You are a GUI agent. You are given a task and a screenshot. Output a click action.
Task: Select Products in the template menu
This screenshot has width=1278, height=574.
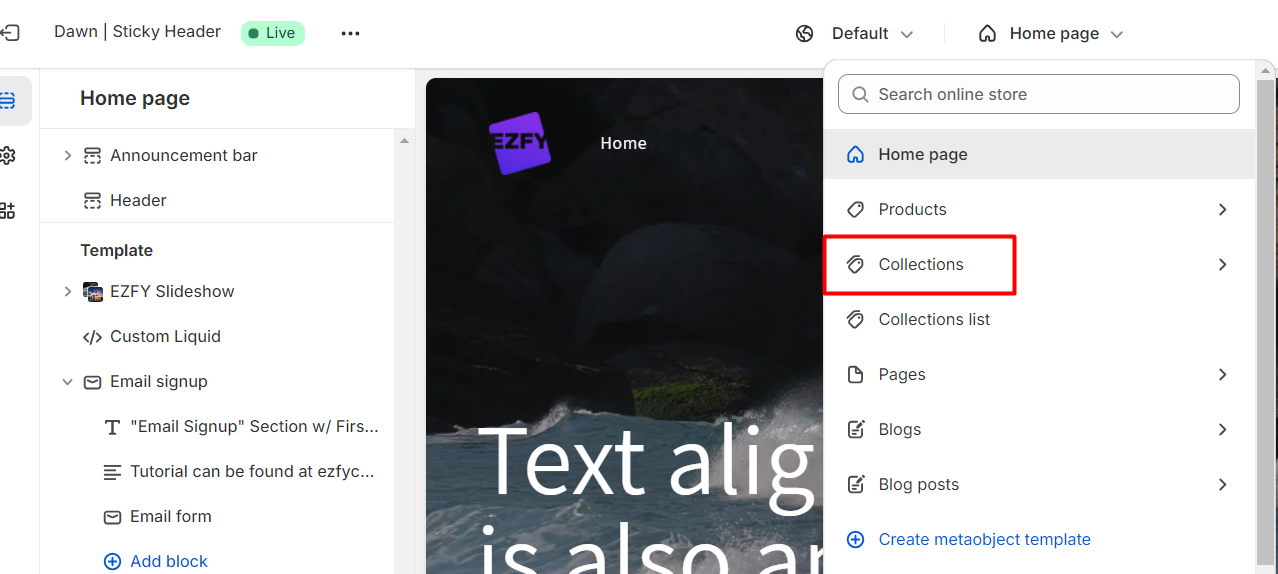point(1039,209)
